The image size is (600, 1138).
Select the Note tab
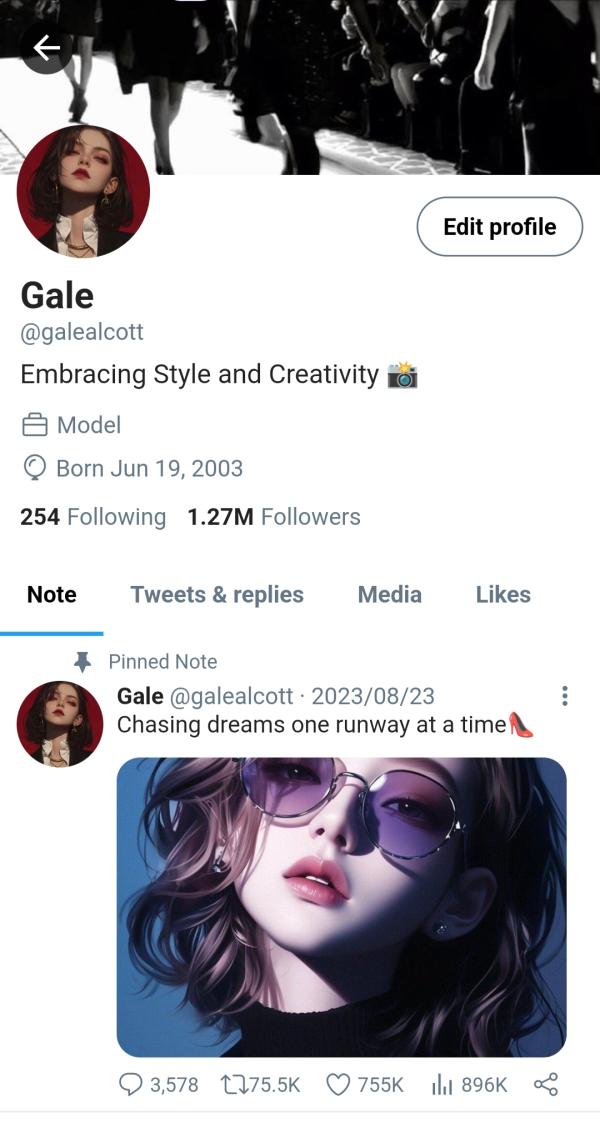tap(52, 595)
